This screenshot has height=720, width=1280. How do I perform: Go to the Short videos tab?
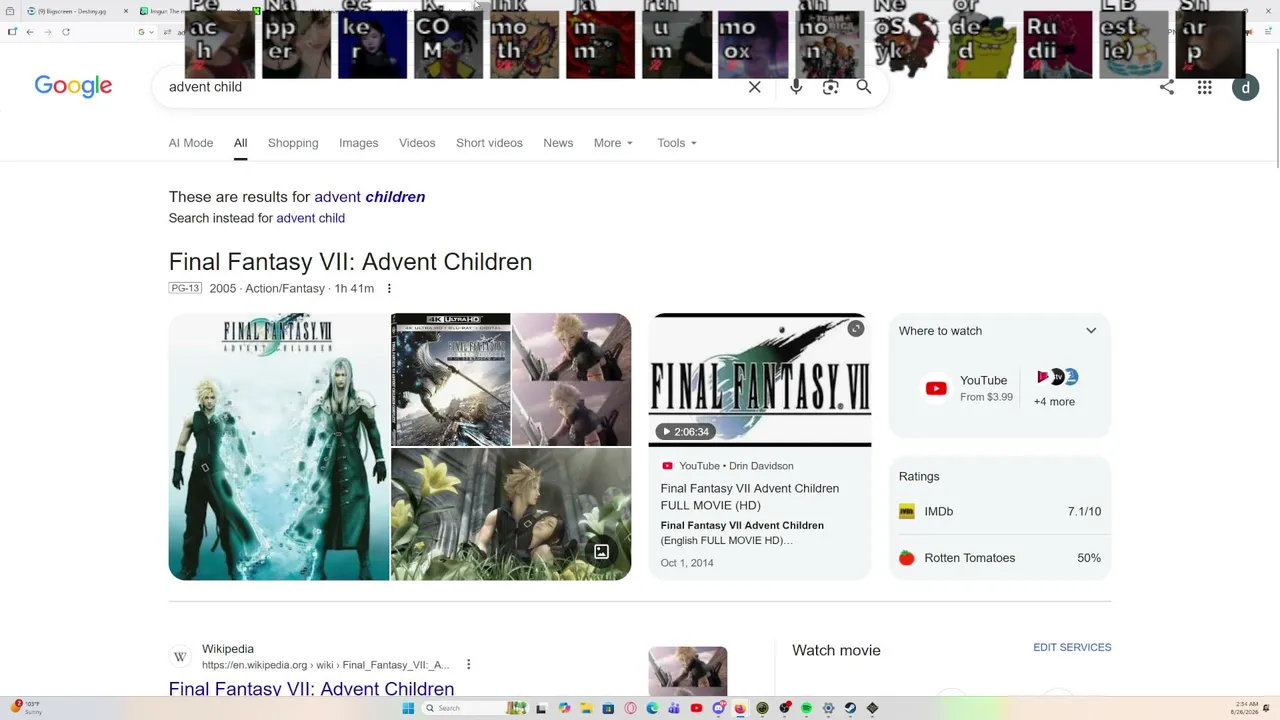pyautogui.click(x=489, y=143)
